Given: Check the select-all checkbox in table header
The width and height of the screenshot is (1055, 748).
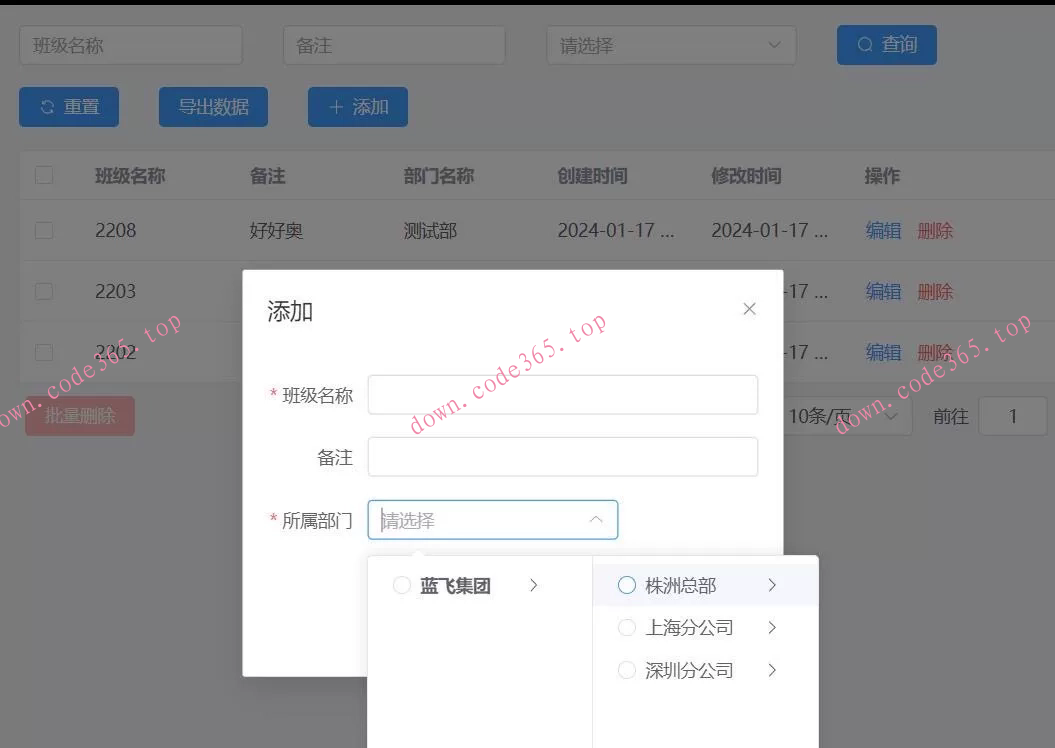Looking at the screenshot, I should click(42, 175).
